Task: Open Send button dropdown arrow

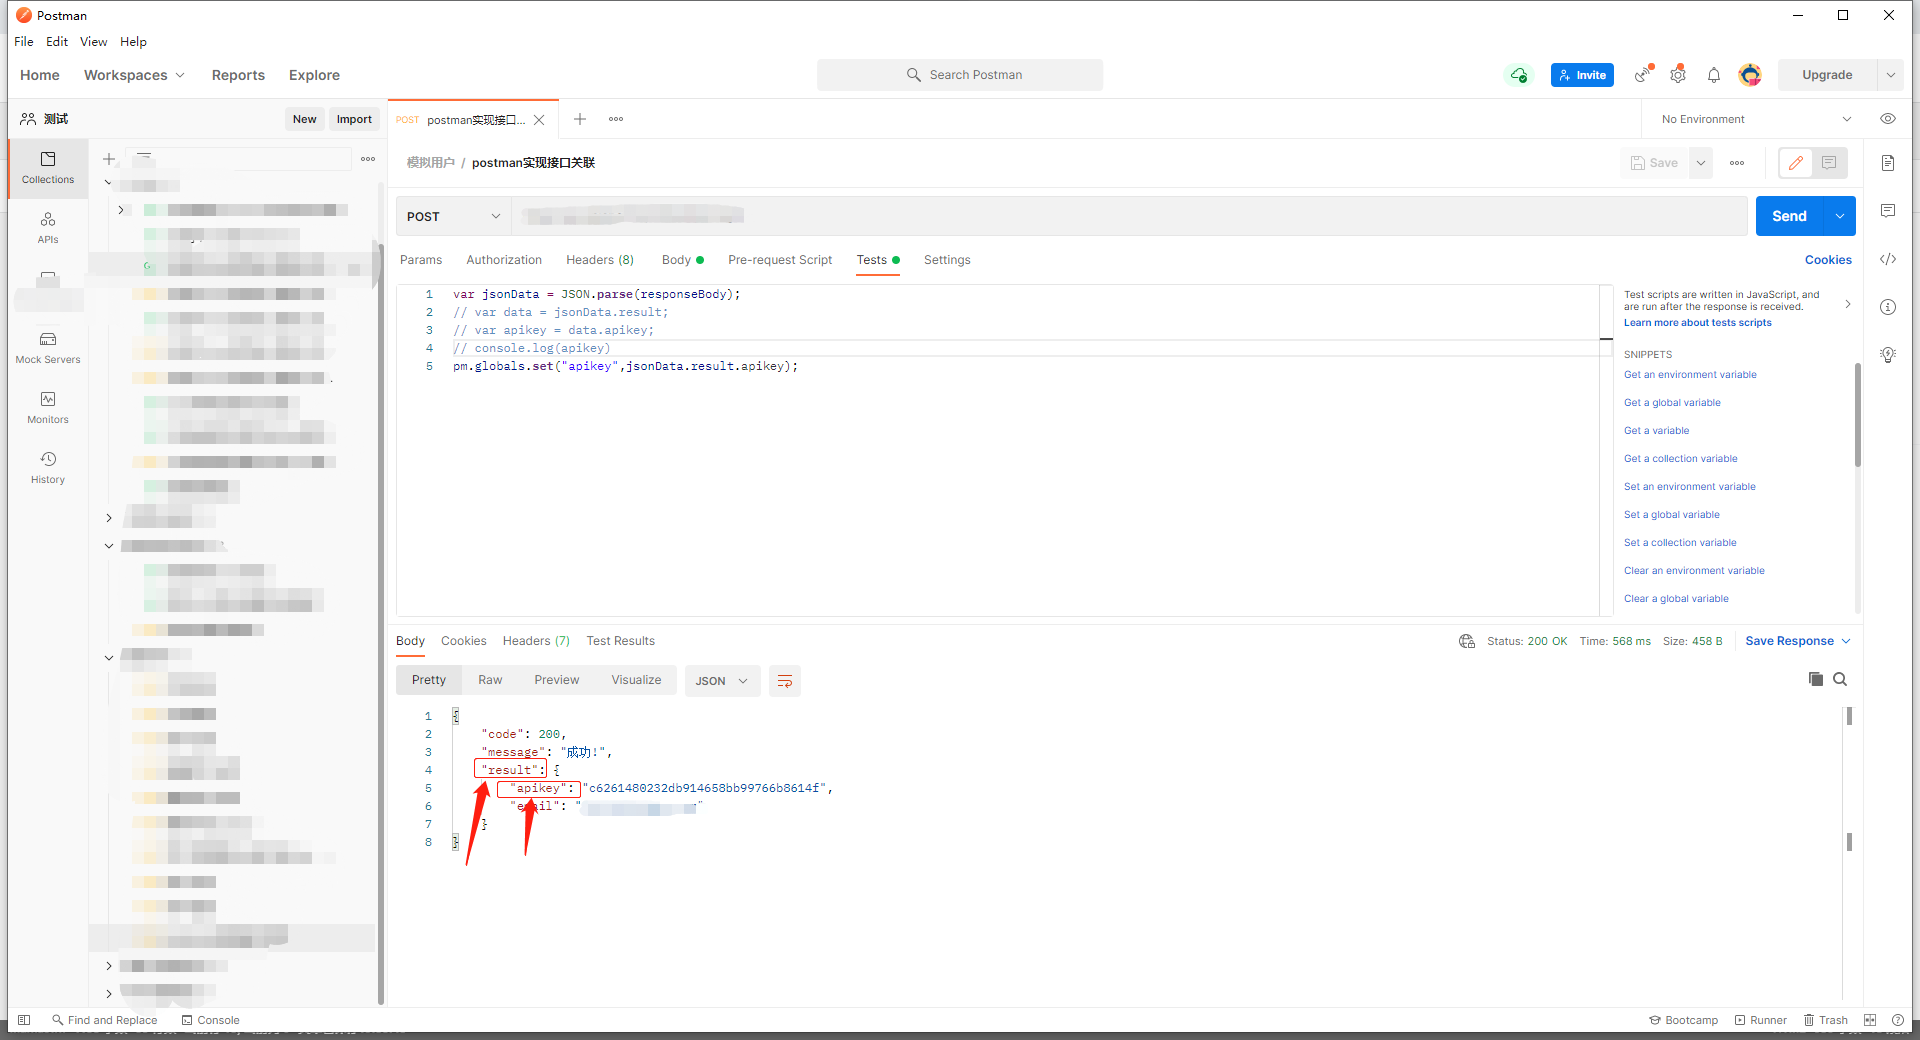Action: pyautogui.click(x=1840, y=216)
